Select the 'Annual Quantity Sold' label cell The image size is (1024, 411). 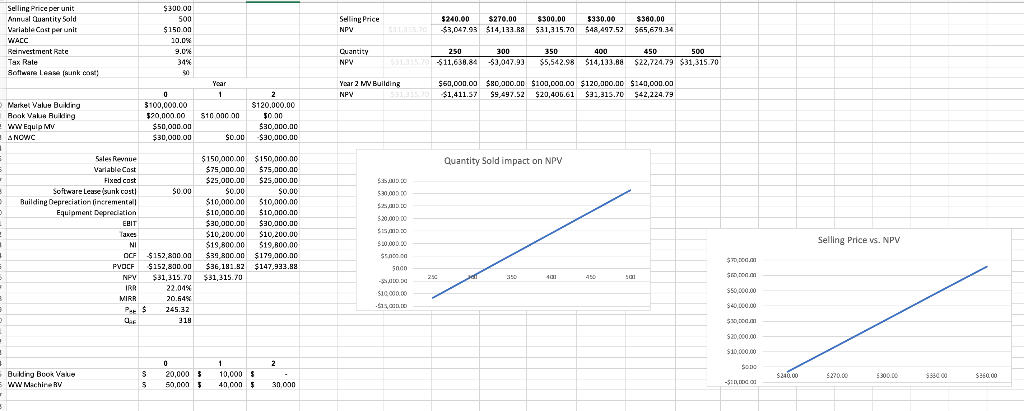click(42, 20)
